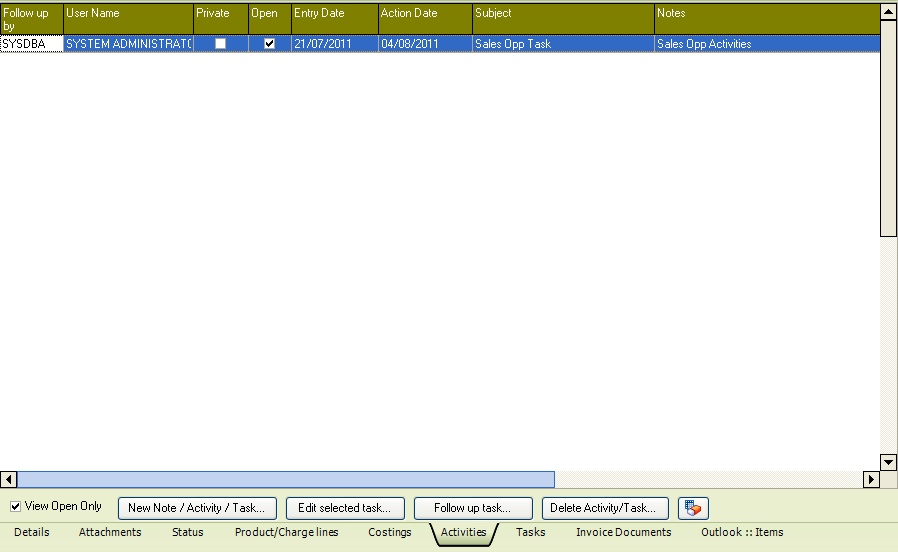
Task: Open the Invoice Documents tab
Action: pos(623,533)
